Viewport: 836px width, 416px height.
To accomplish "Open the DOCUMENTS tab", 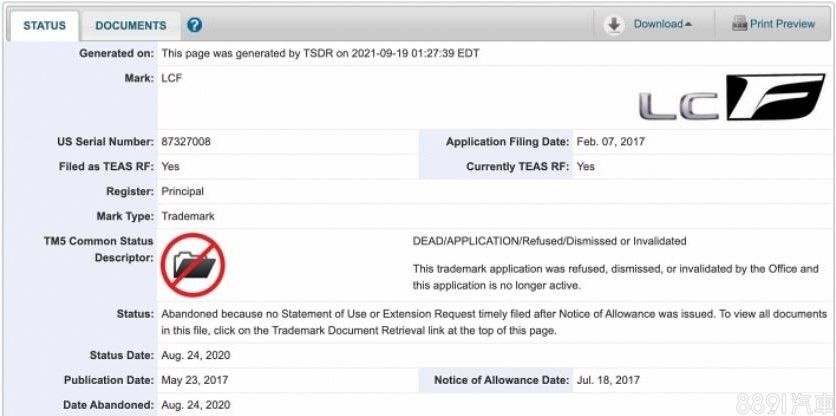I will point(130,25).
